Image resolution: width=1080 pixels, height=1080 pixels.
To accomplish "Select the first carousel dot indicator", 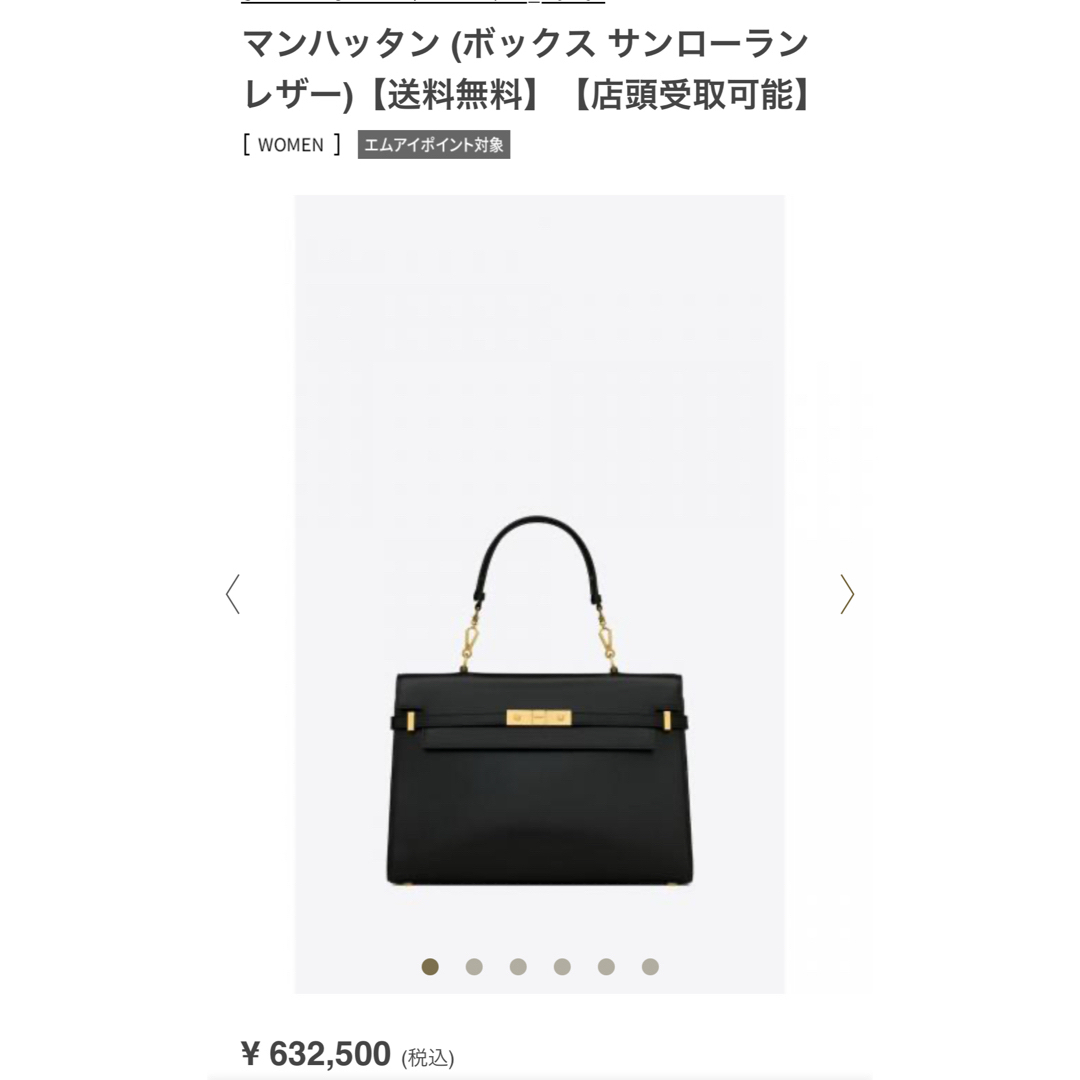I will click(430, 966).
